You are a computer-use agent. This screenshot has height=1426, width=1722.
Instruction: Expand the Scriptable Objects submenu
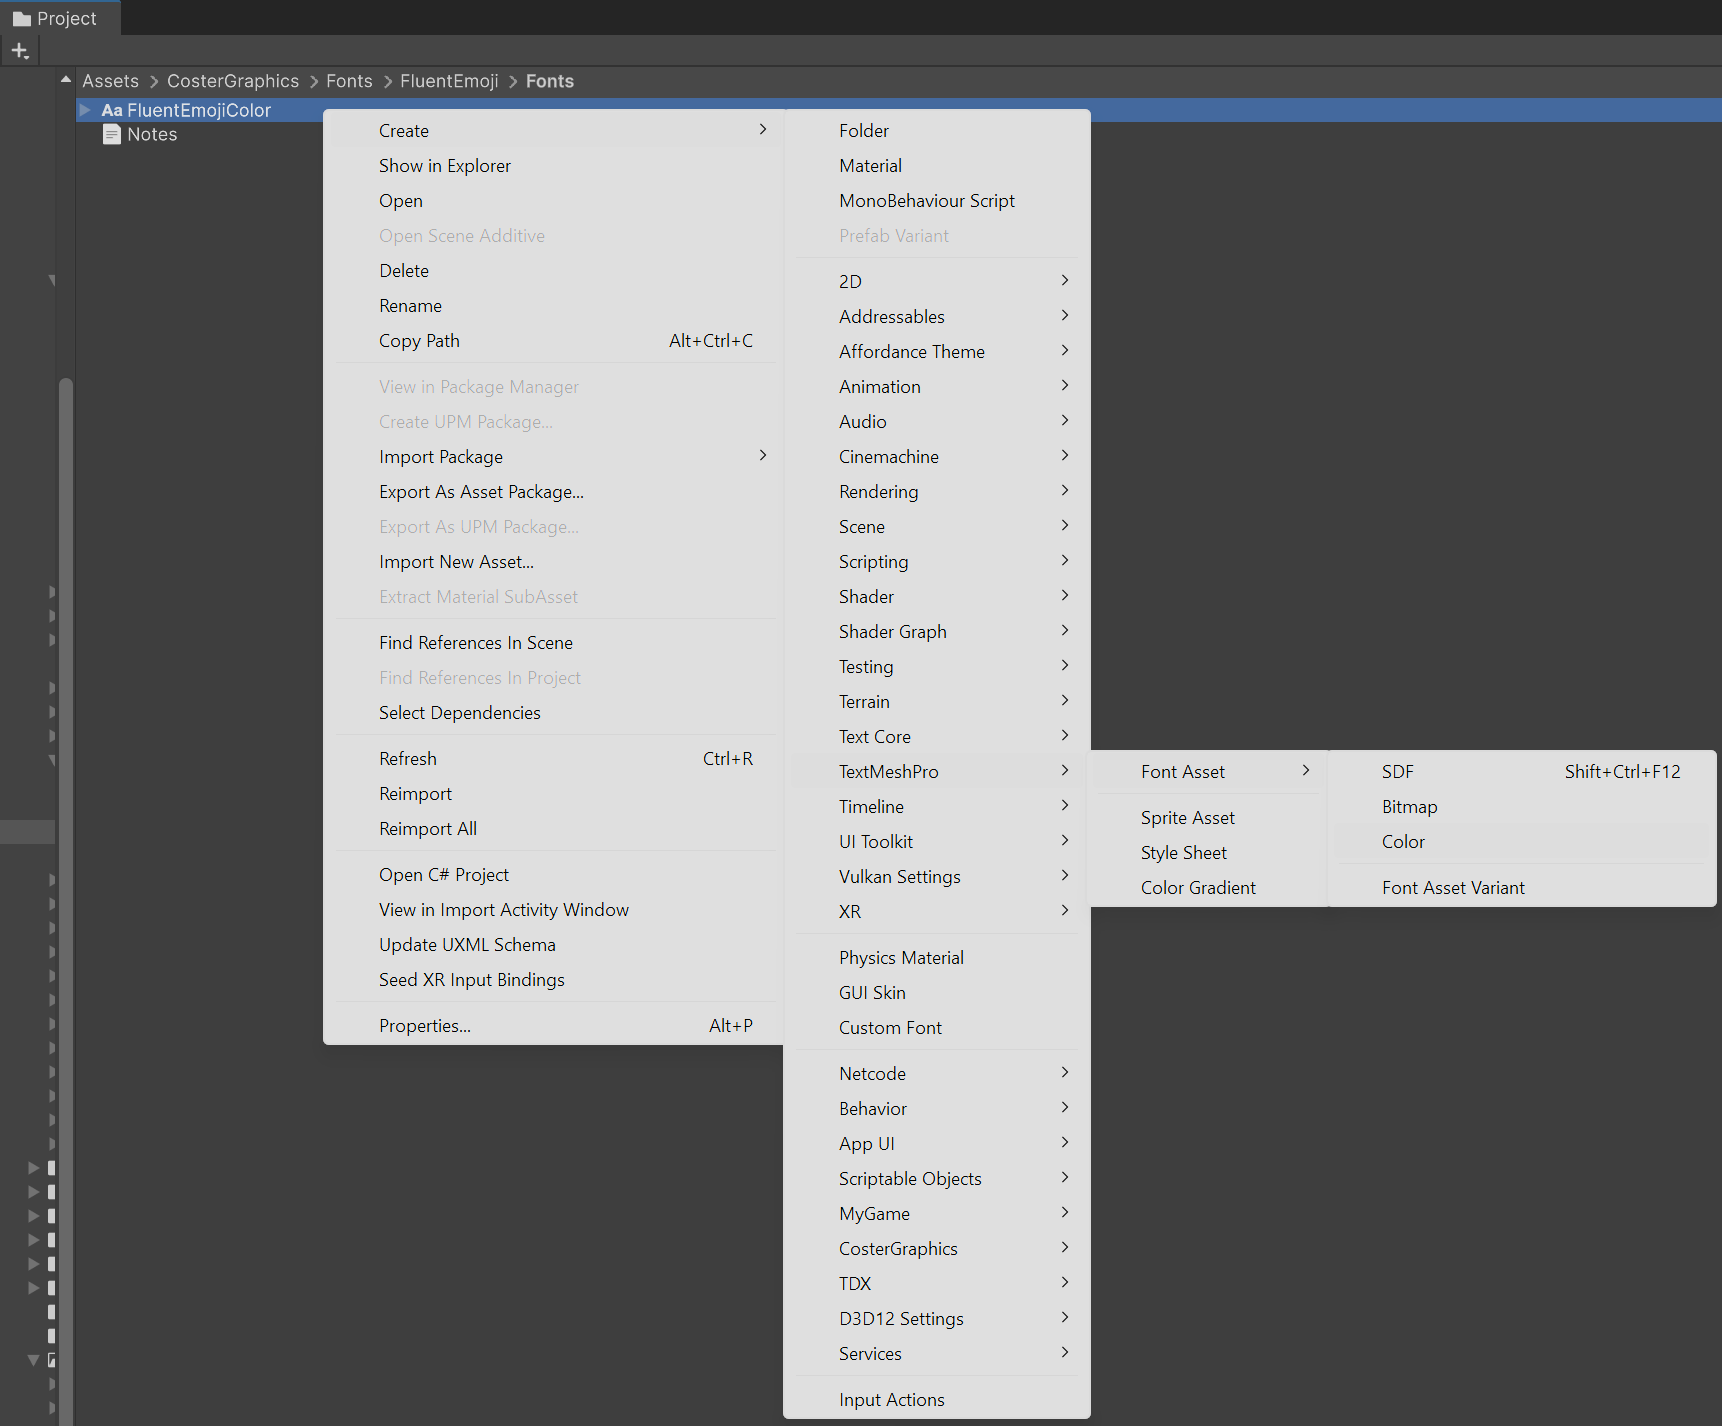click(x=937, y=1179)
